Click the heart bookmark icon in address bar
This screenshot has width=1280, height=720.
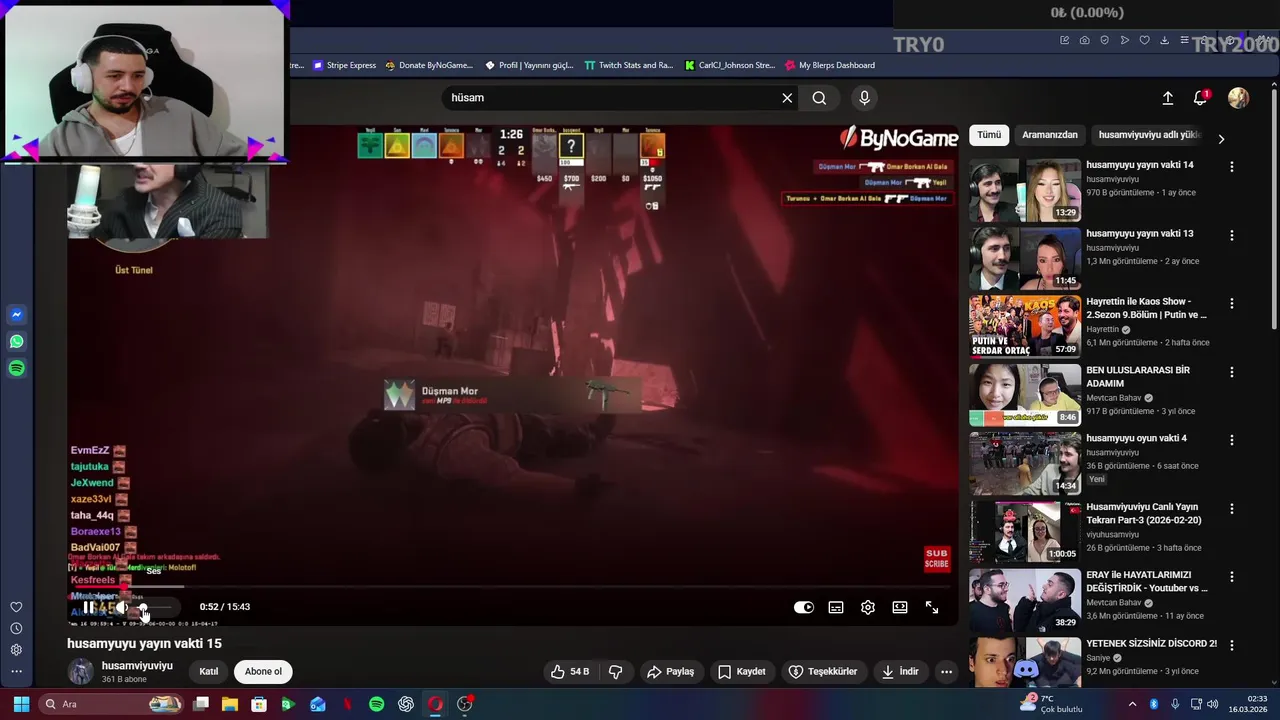pyautogui.click(x=1145, y=40)
